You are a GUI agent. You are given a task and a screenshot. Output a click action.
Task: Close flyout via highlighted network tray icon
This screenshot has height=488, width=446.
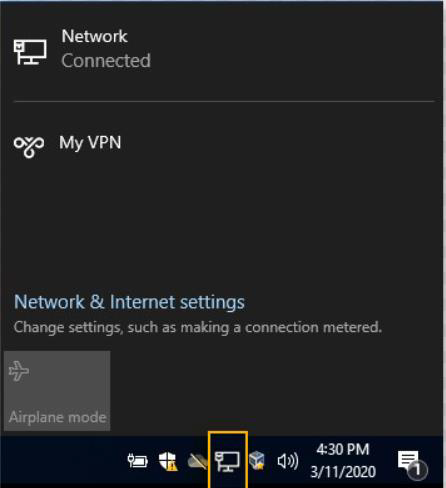pyautogui.click(x=228, y=460)
